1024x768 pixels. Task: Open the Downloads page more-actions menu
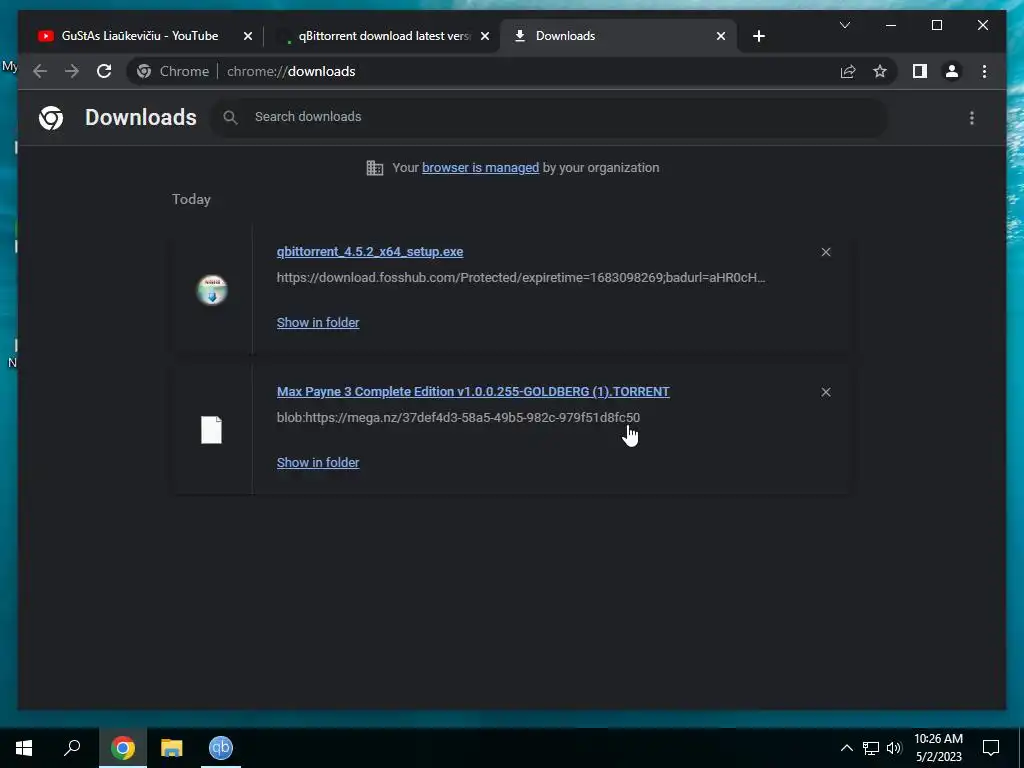[972, 118]
